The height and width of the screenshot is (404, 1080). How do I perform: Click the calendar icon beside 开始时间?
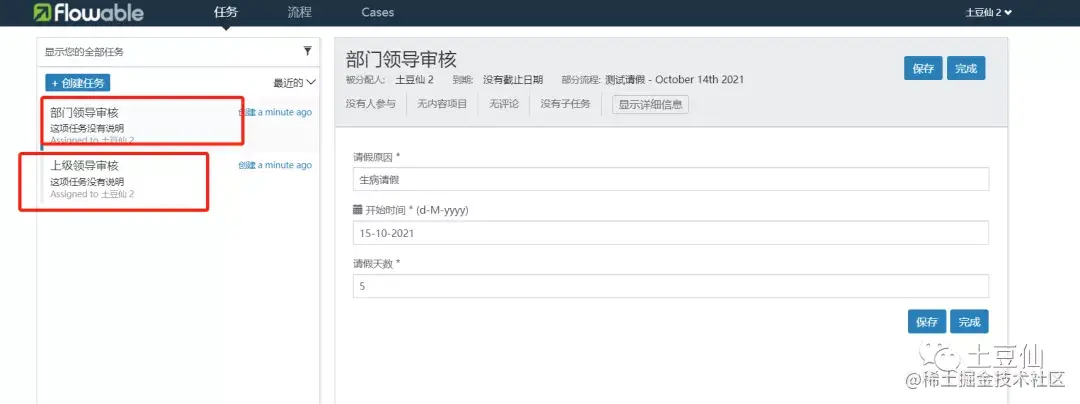[357, 210]
